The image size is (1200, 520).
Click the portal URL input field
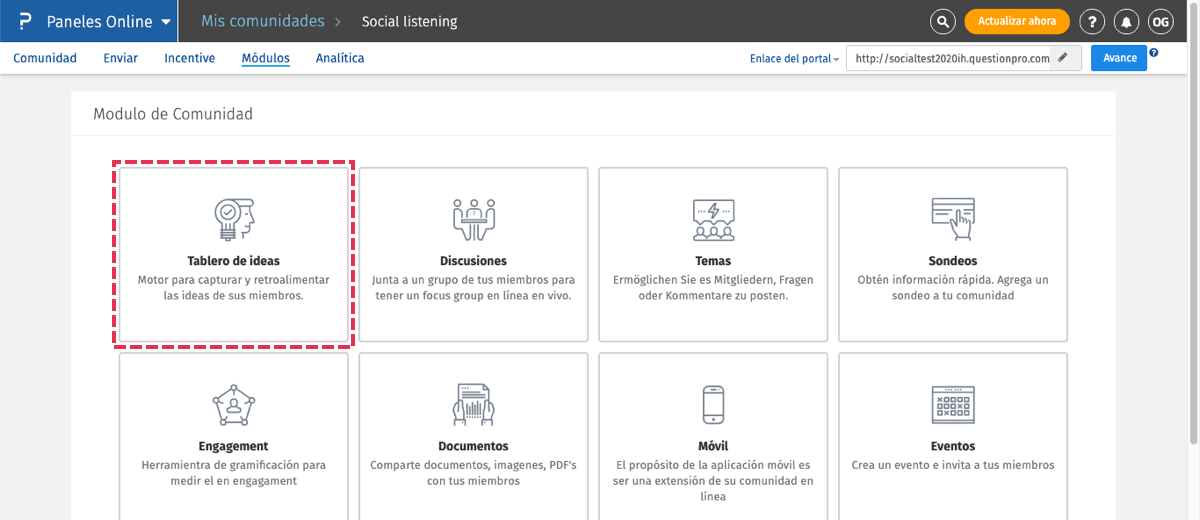950,58
